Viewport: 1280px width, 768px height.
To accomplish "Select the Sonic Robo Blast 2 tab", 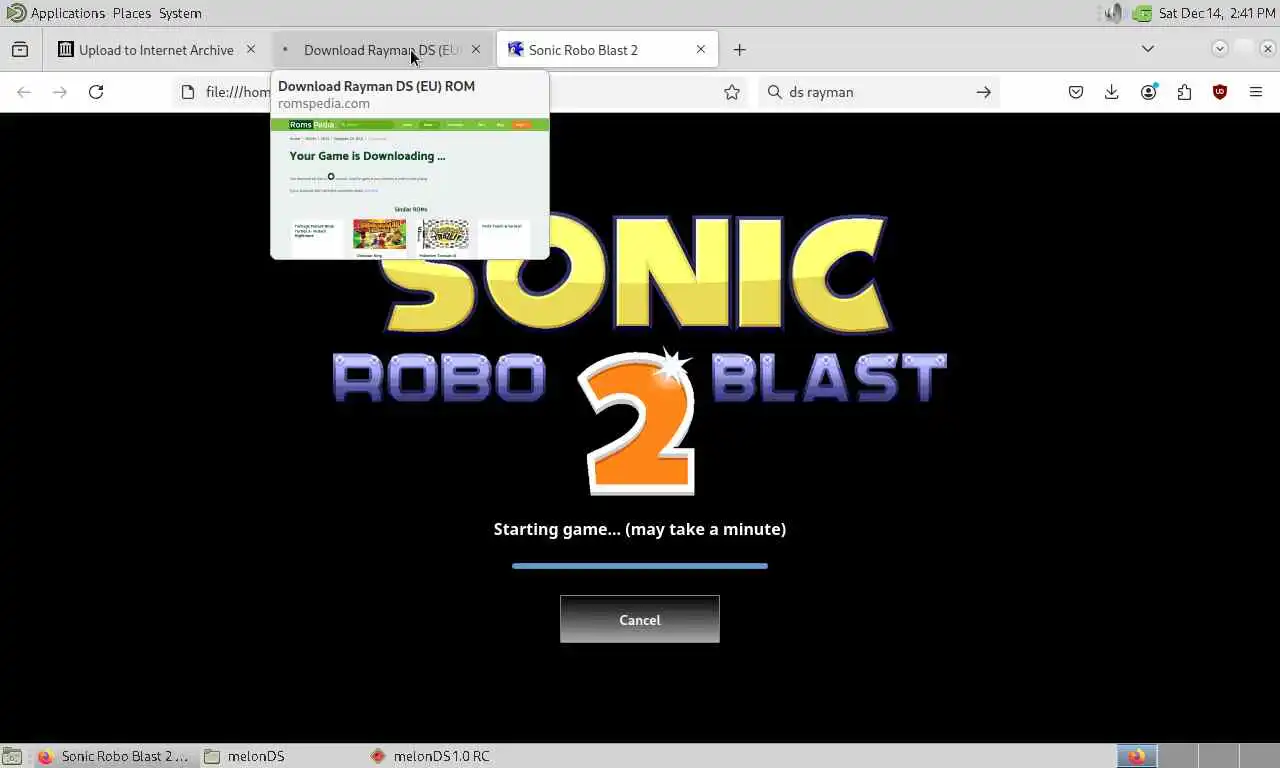I will click(x=607, y=50).
